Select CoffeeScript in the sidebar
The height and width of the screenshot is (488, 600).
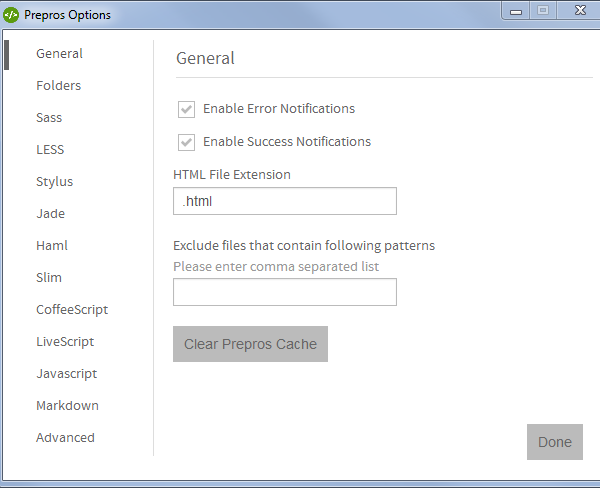tap(72, 310)
